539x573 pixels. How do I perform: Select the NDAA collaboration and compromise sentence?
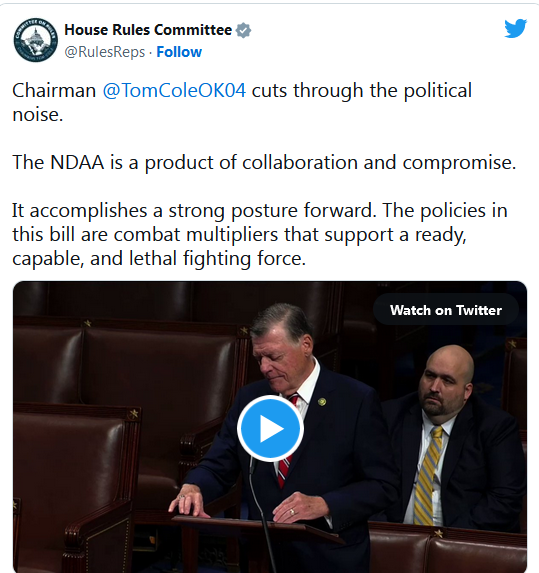coord(264,162)
